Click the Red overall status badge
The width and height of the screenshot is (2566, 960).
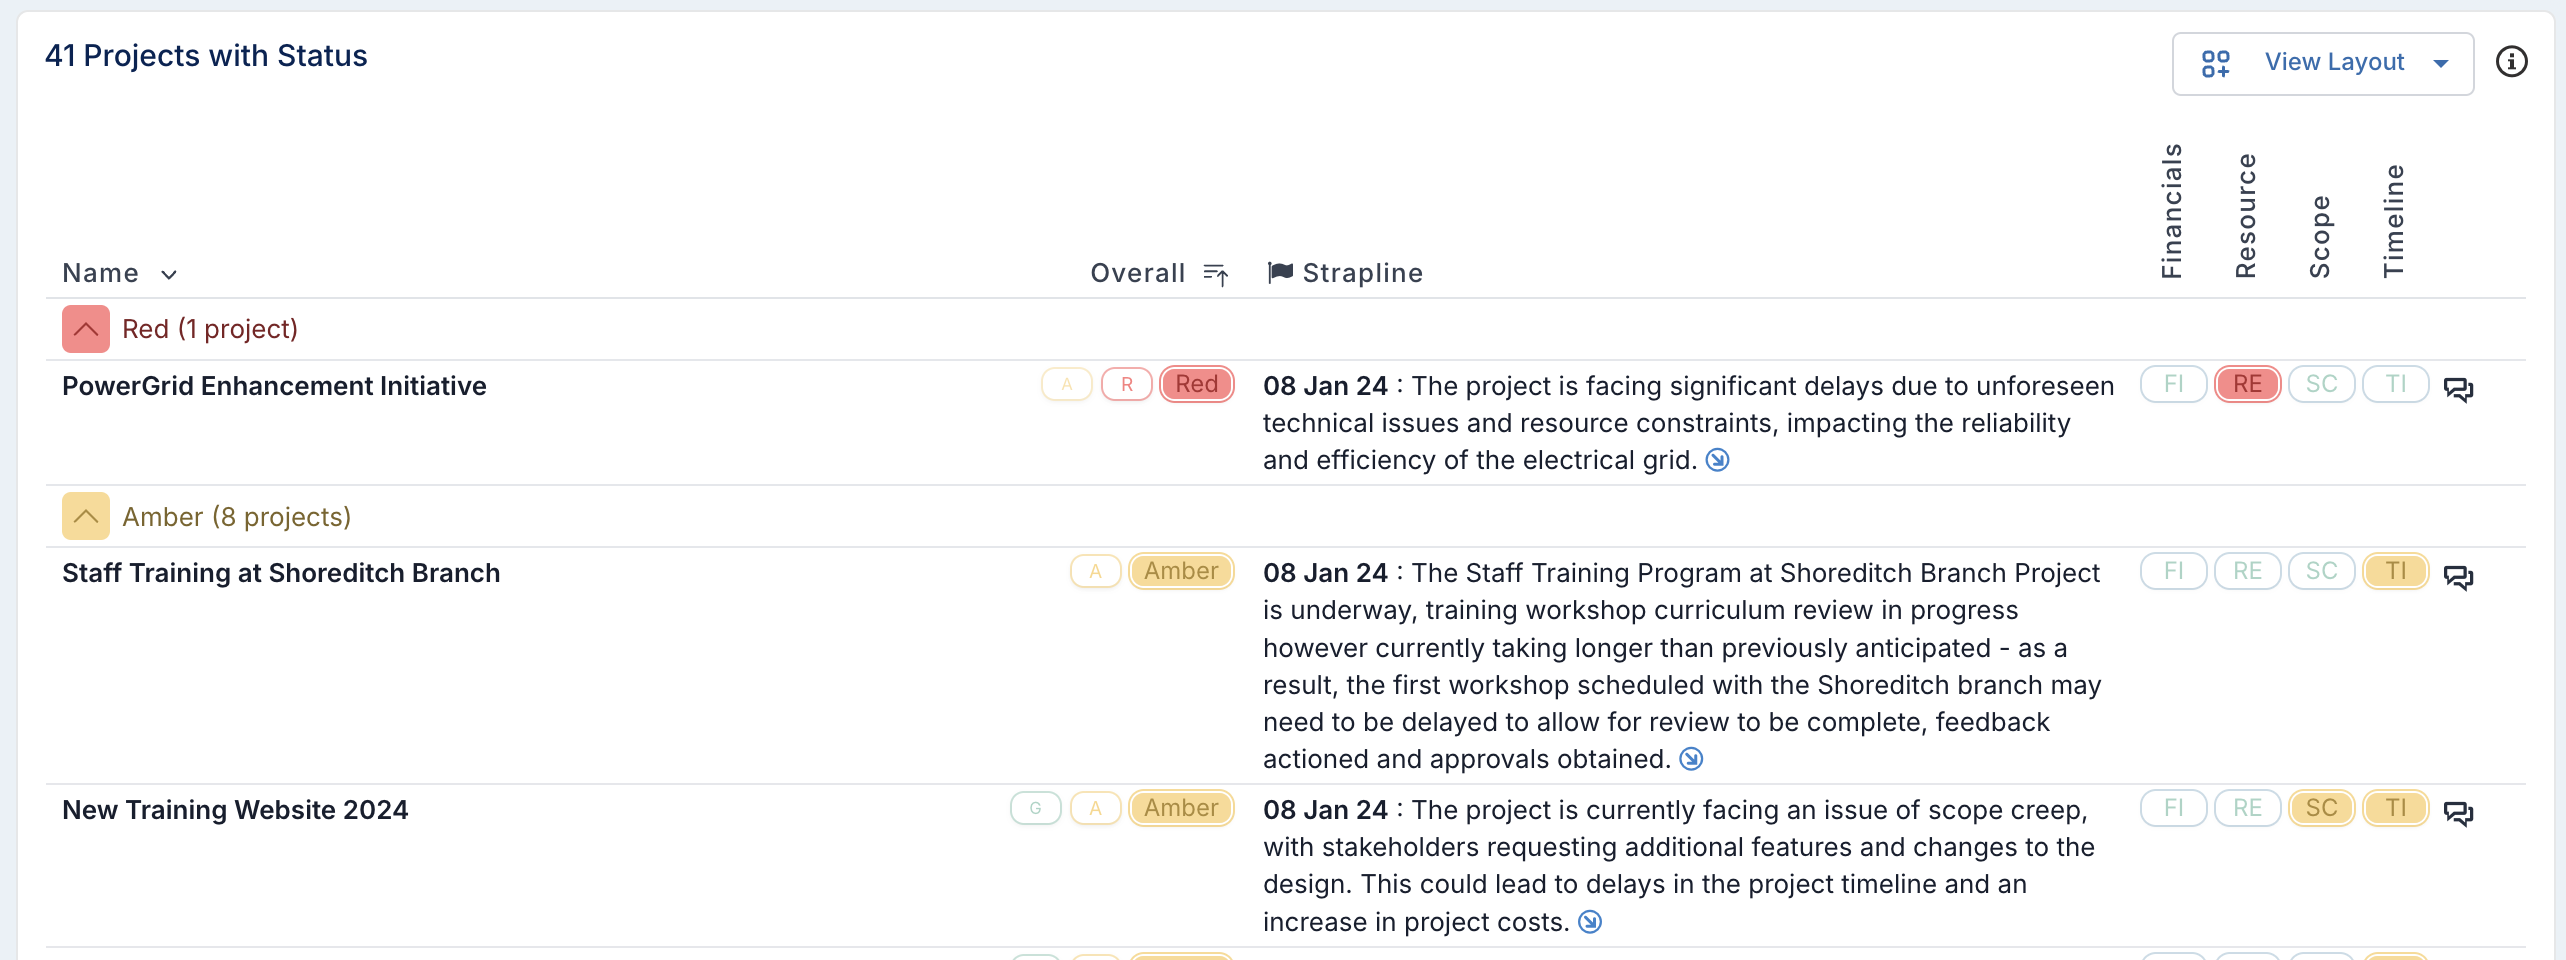click(1196, 384)
